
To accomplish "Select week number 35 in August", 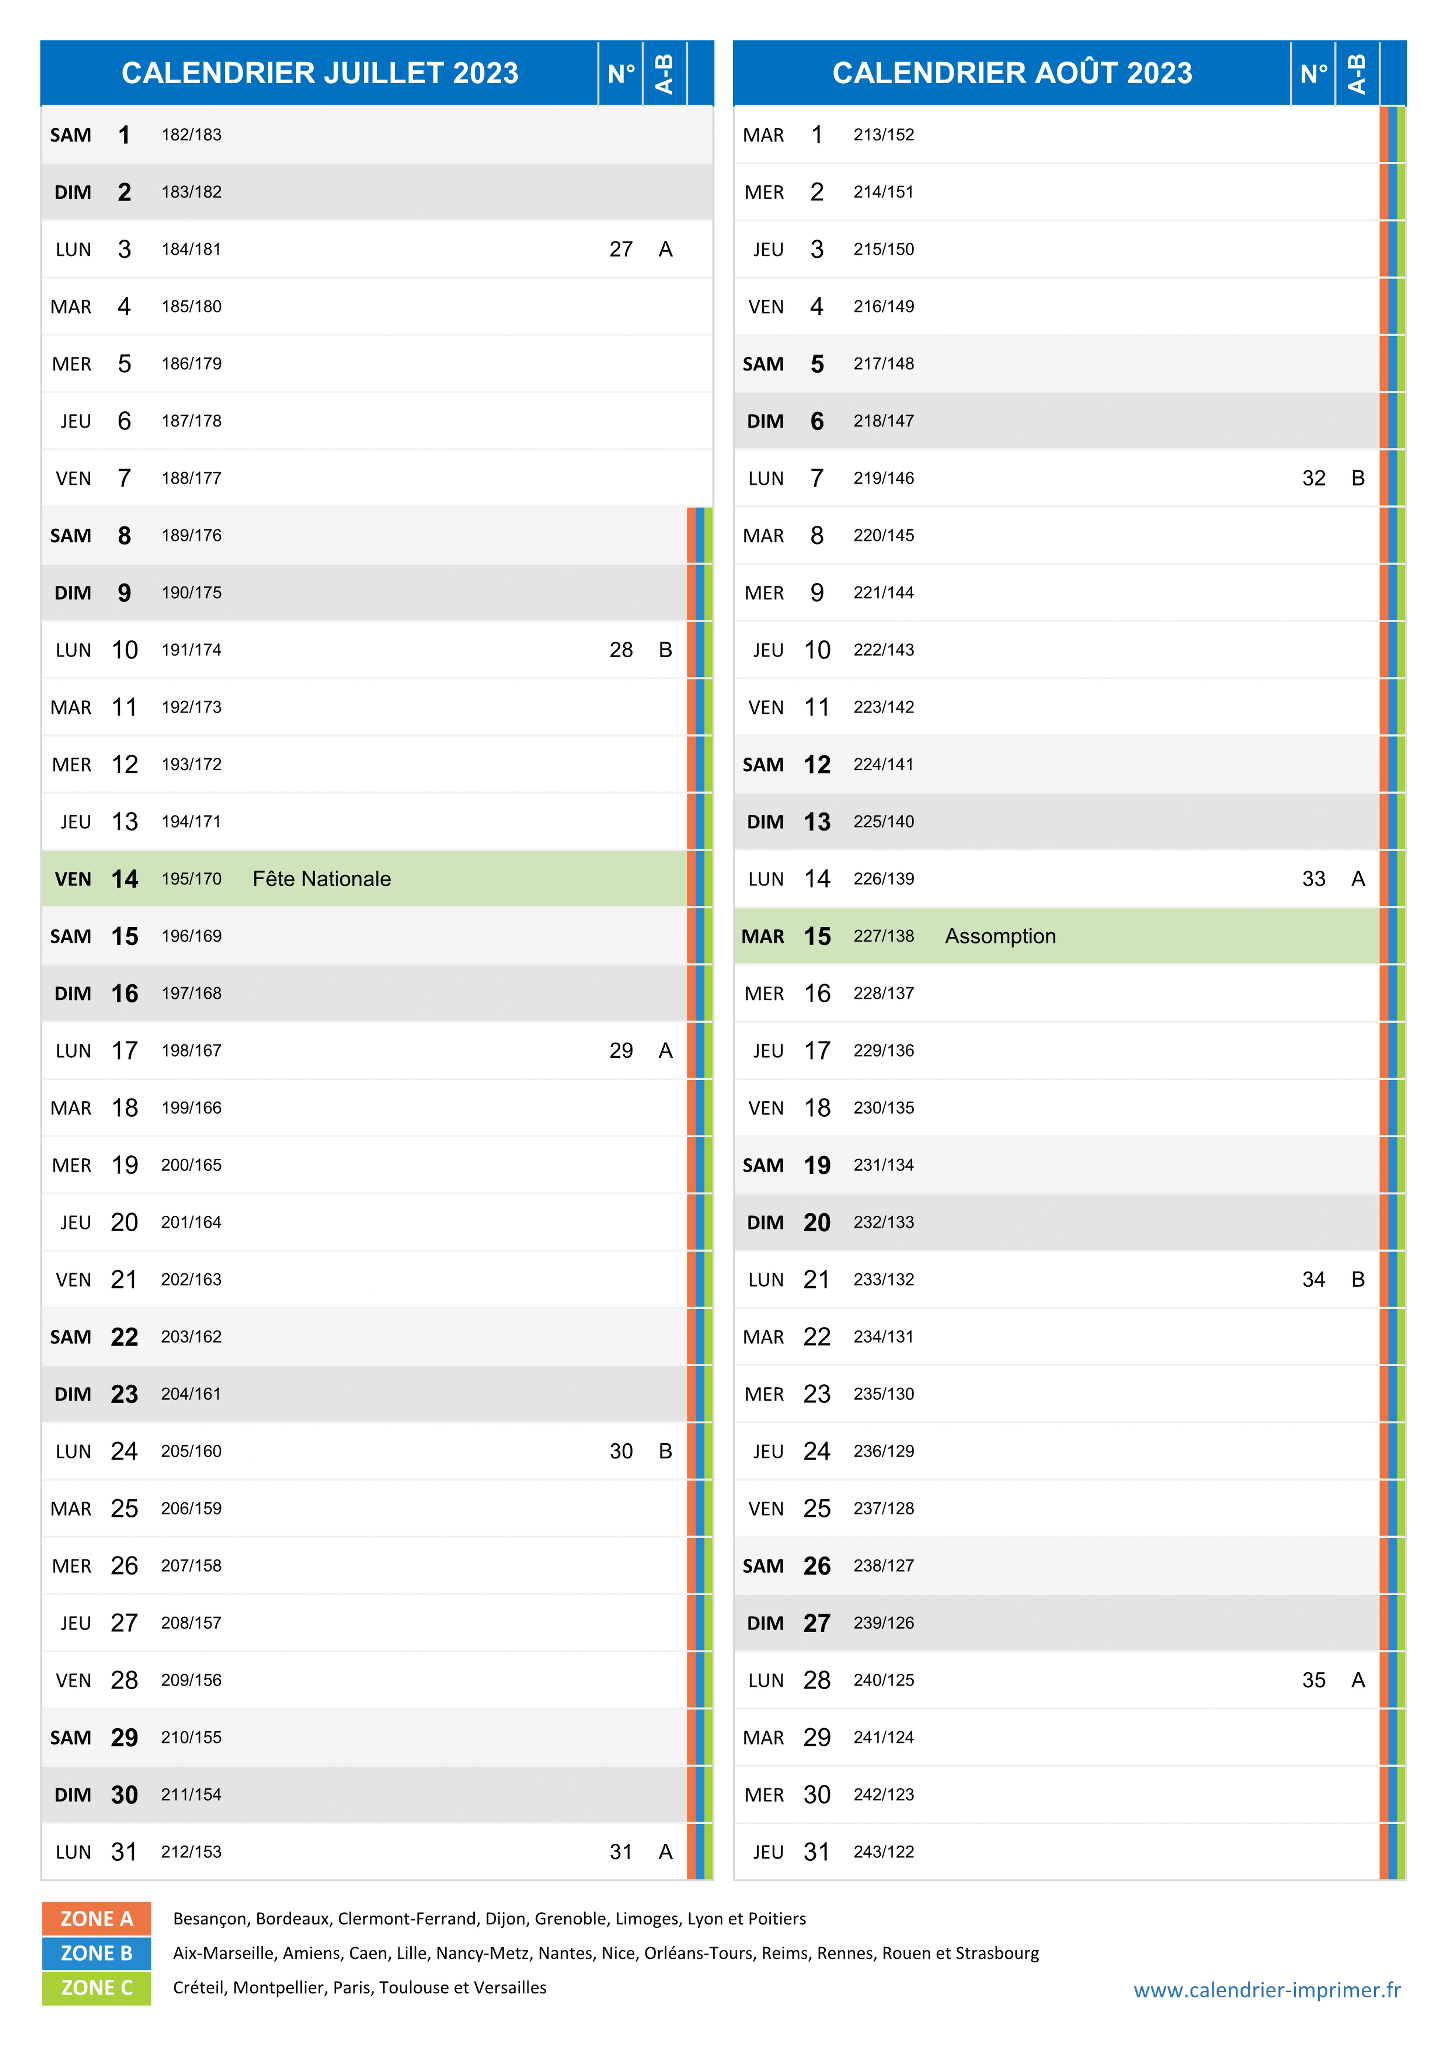I will tap(1314, 1680).
